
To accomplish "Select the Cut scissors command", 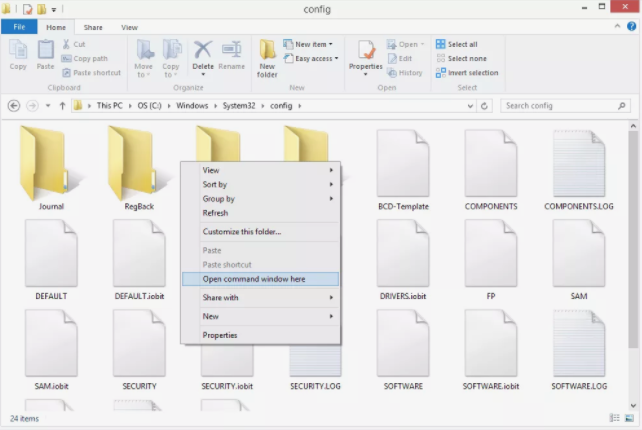I will point(74,44).
